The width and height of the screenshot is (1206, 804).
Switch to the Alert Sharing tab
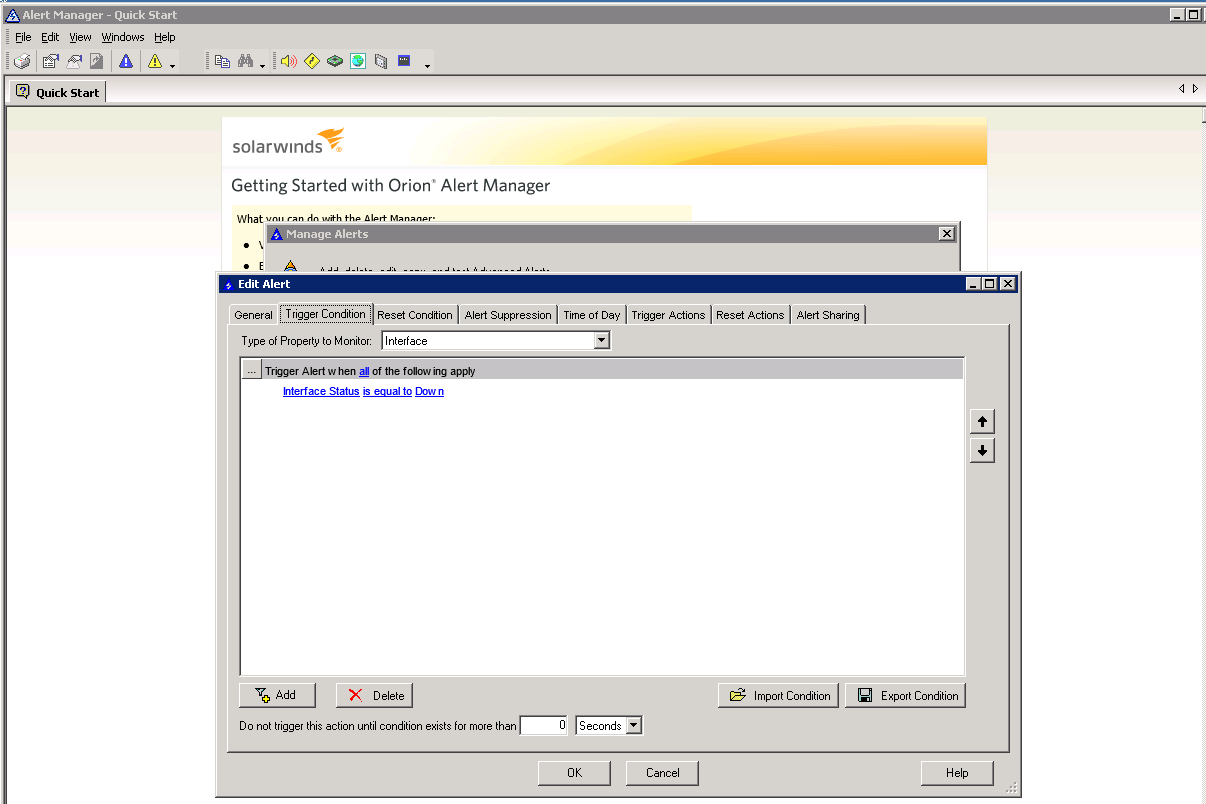pos(828,314)
